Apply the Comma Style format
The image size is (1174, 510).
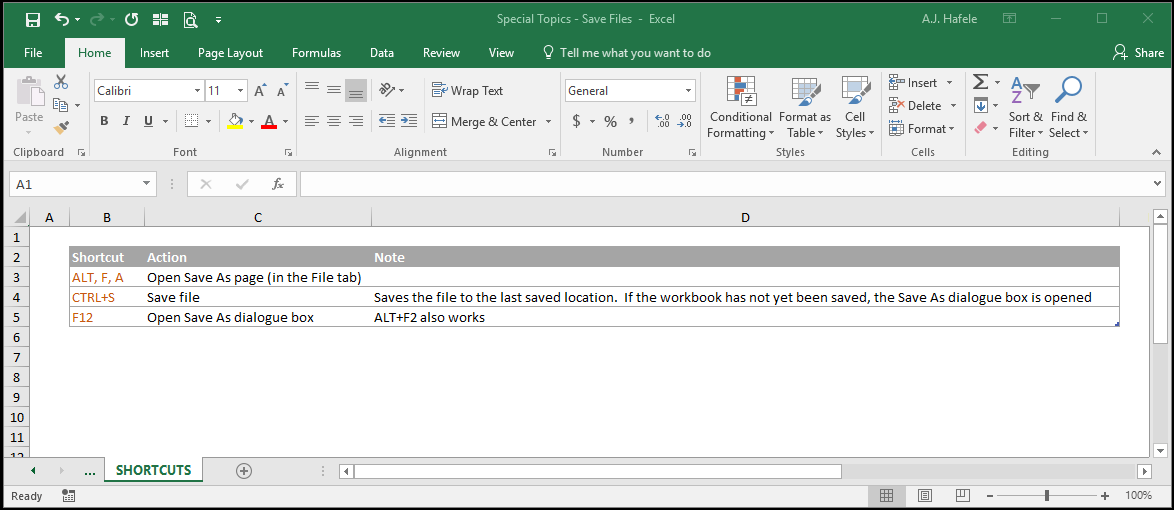coord(631,121)
